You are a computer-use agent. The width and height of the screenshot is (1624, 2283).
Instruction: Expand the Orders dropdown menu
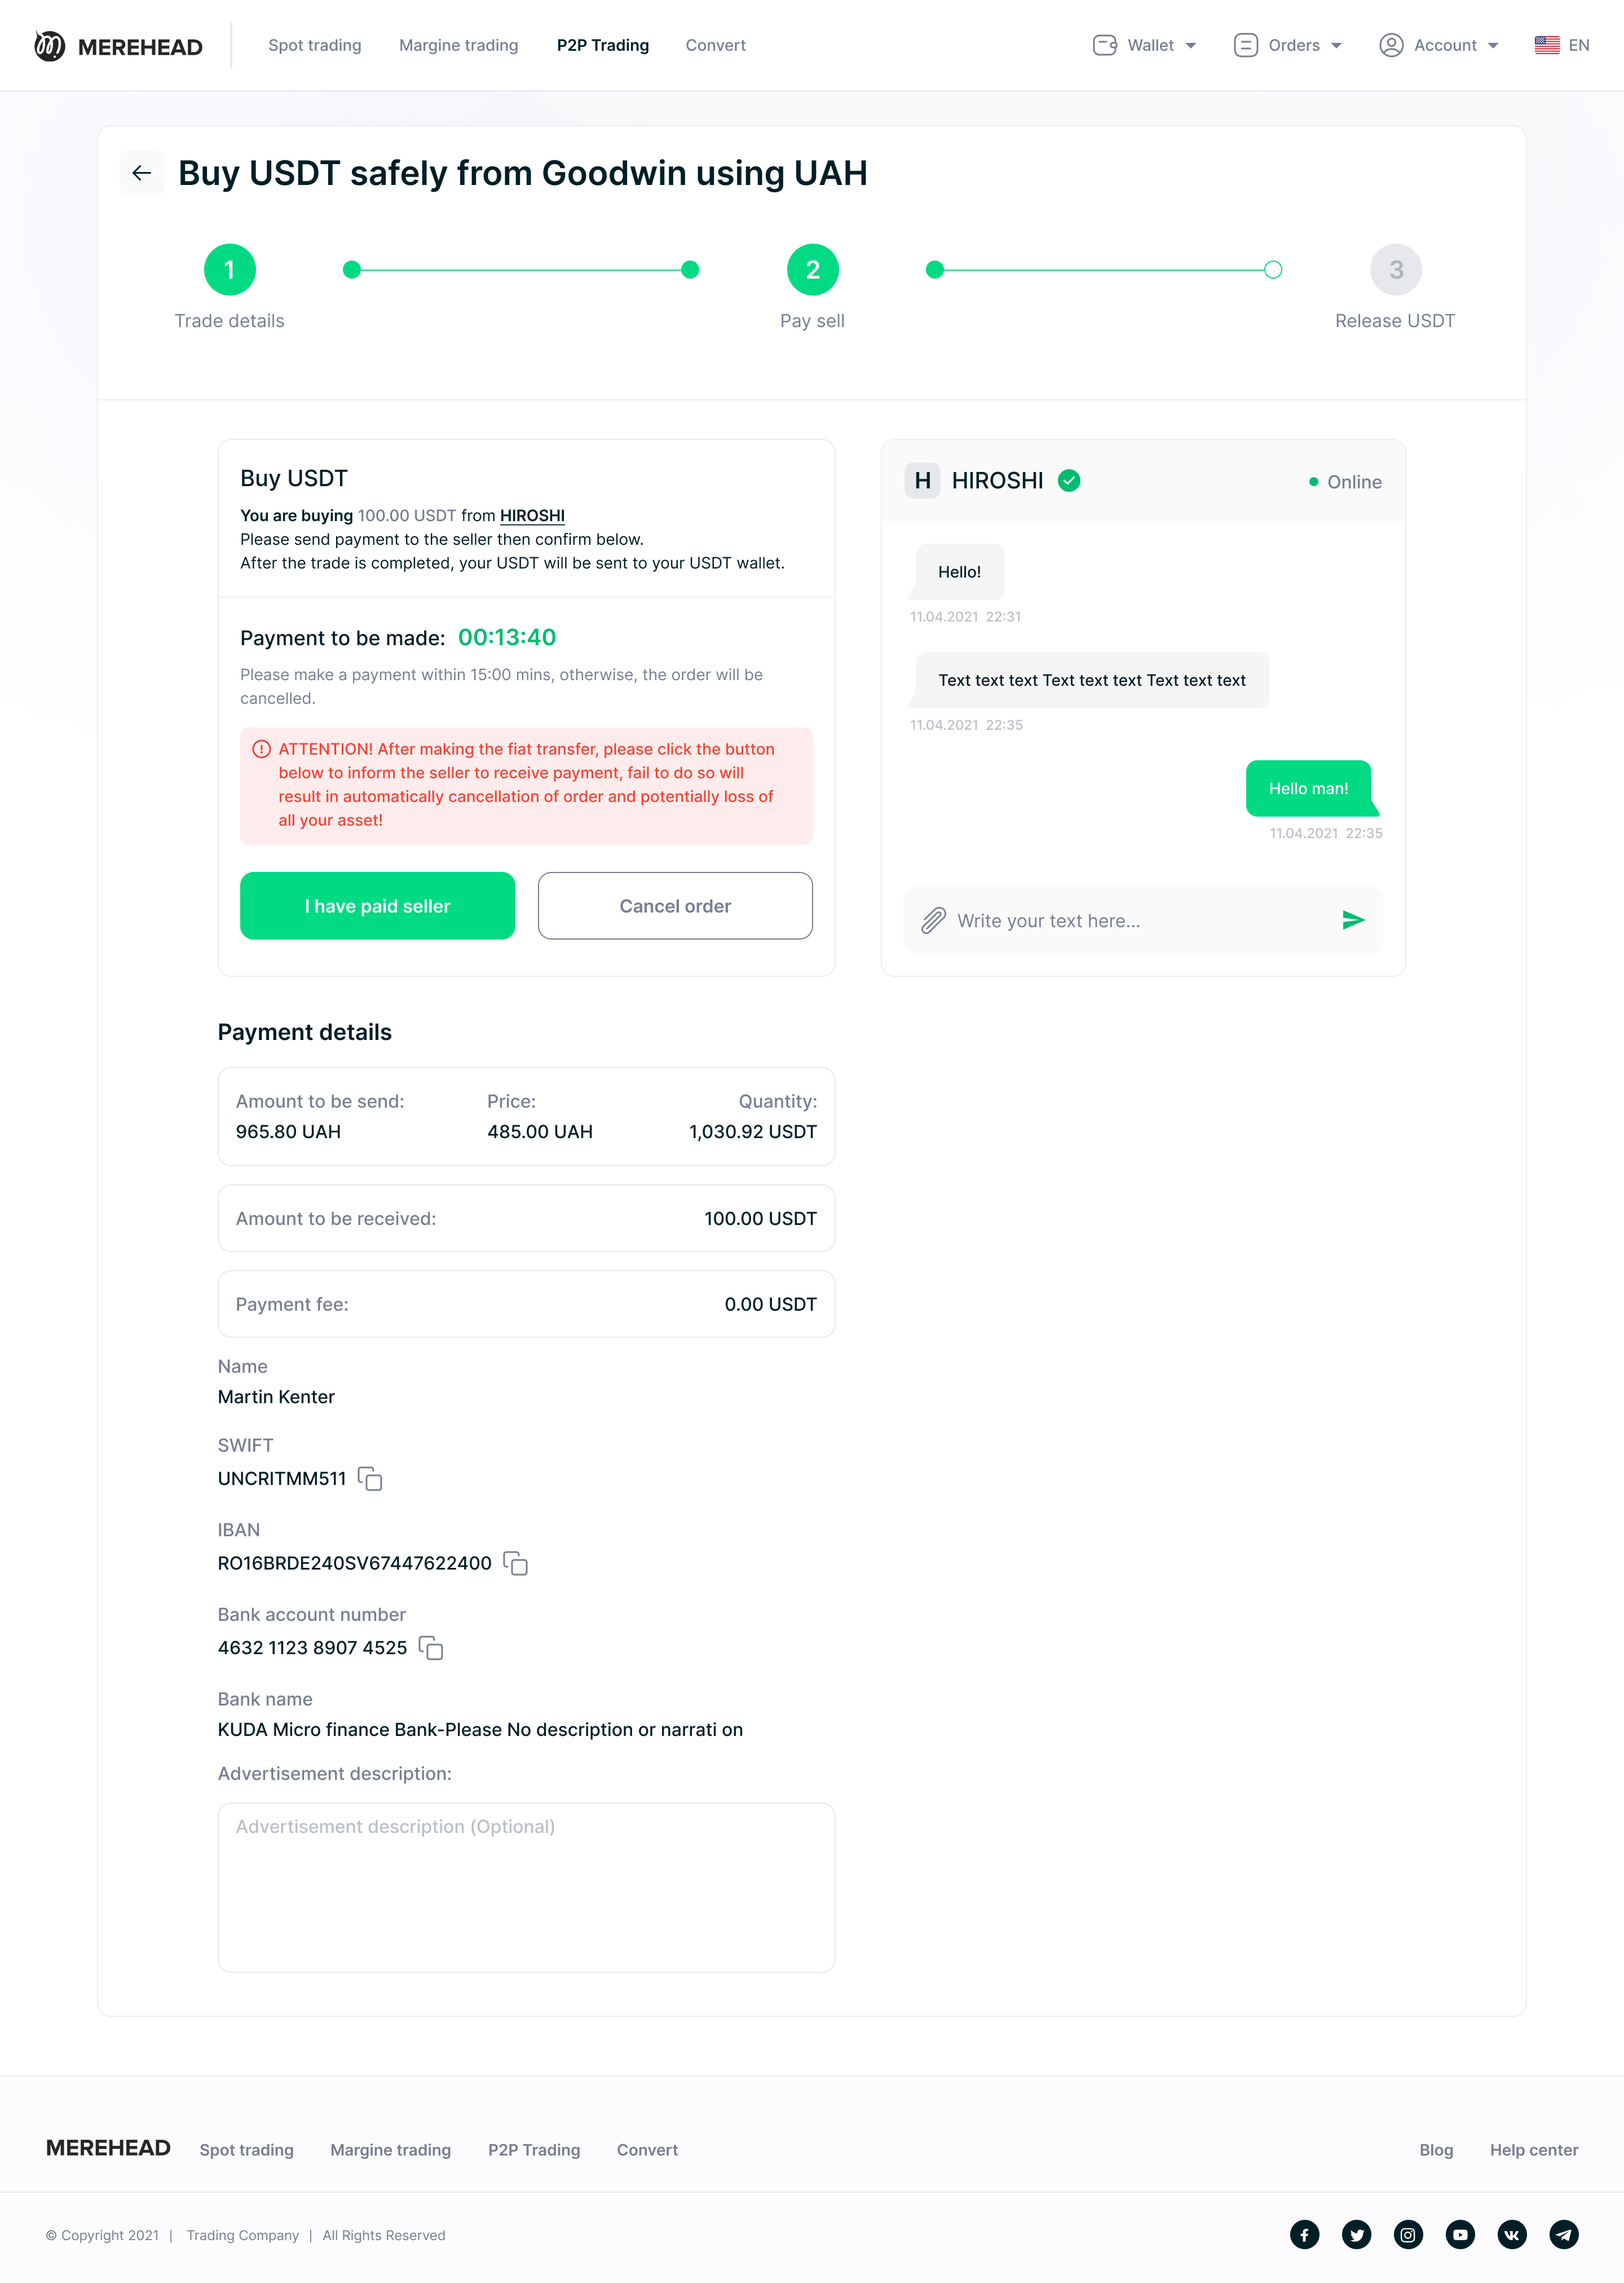pyautogui.click(x=1288, y=45)
